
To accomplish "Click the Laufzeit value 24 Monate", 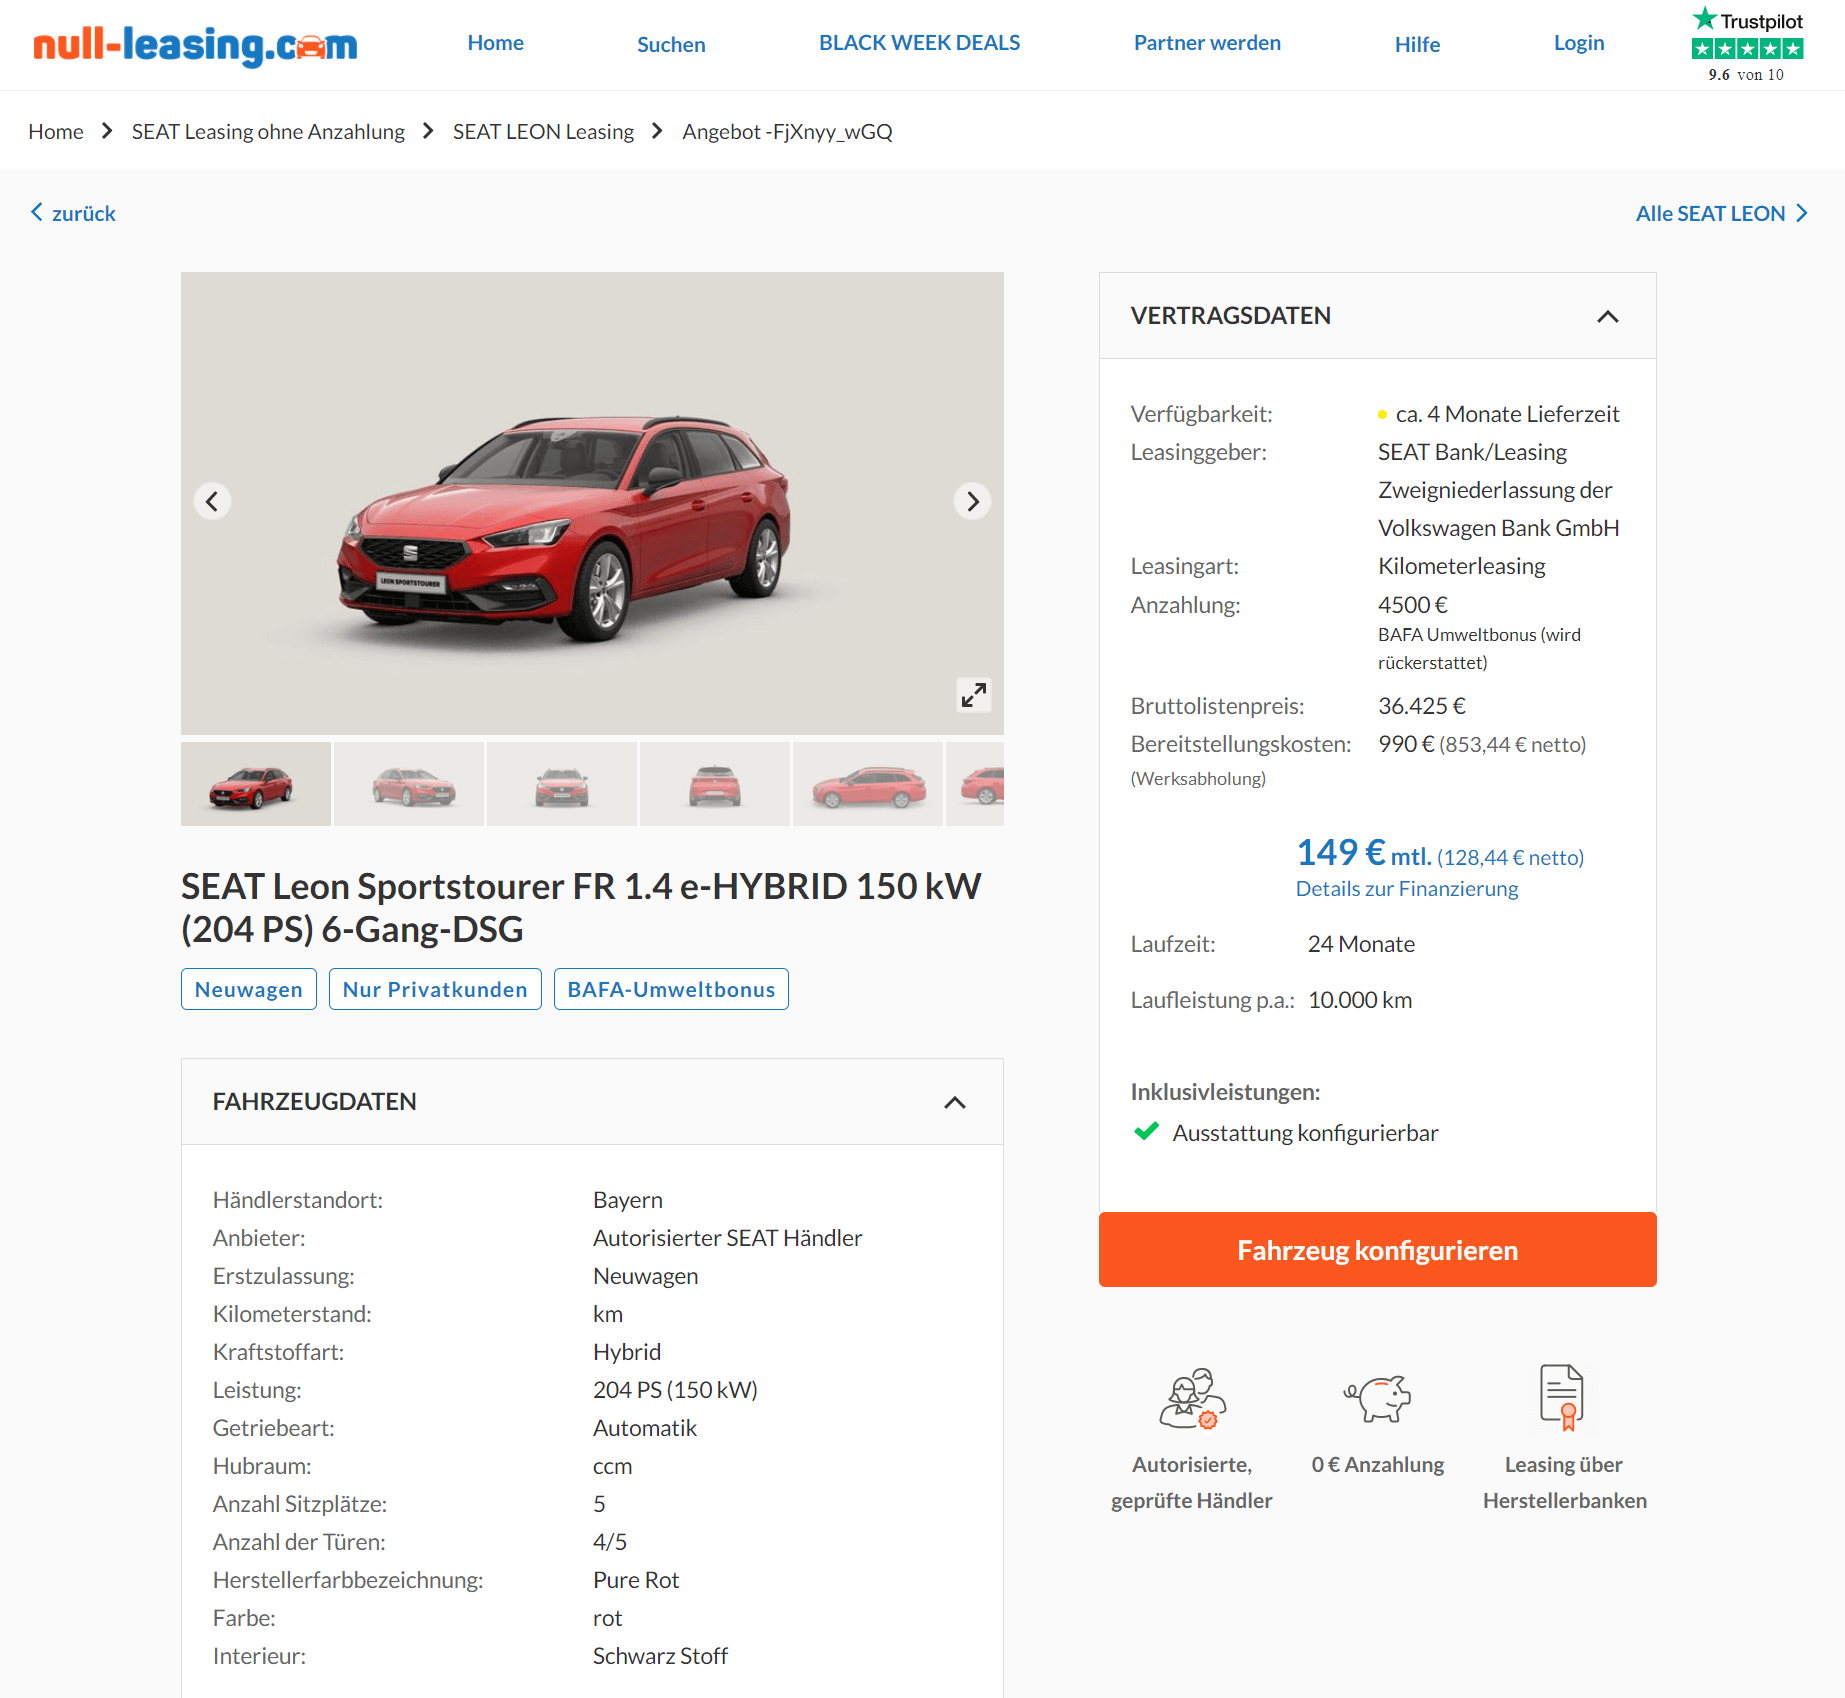I will pyautogui.click(x=1361, y=944).
